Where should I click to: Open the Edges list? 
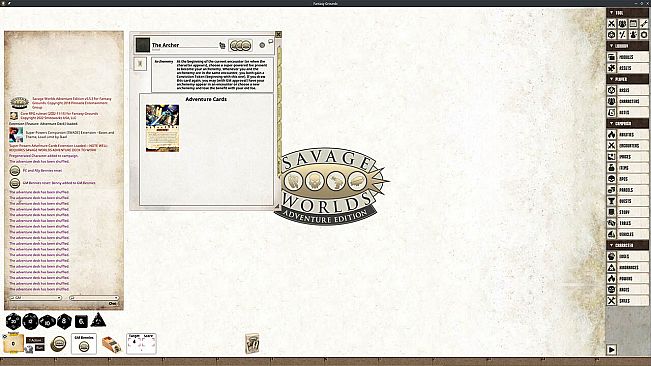click(627, 256)
